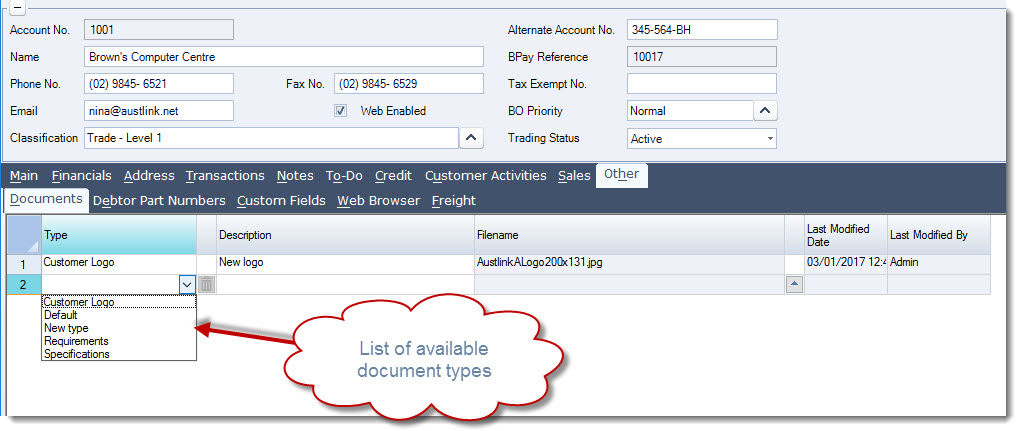
Task: Click the empty Description cell in row 2
Action: (345, 285)
